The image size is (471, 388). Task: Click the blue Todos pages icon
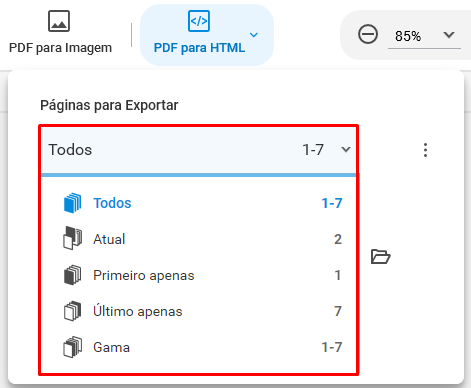pos(72,203)
